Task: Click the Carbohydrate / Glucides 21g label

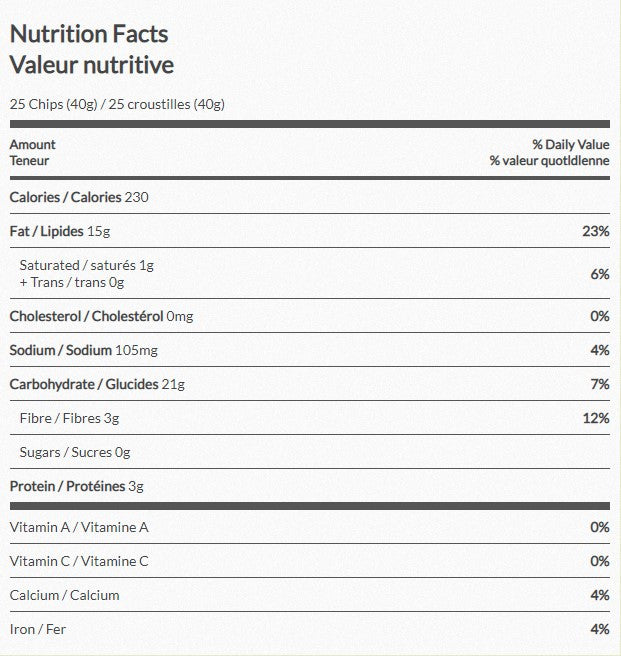Action: pos(97,384)
